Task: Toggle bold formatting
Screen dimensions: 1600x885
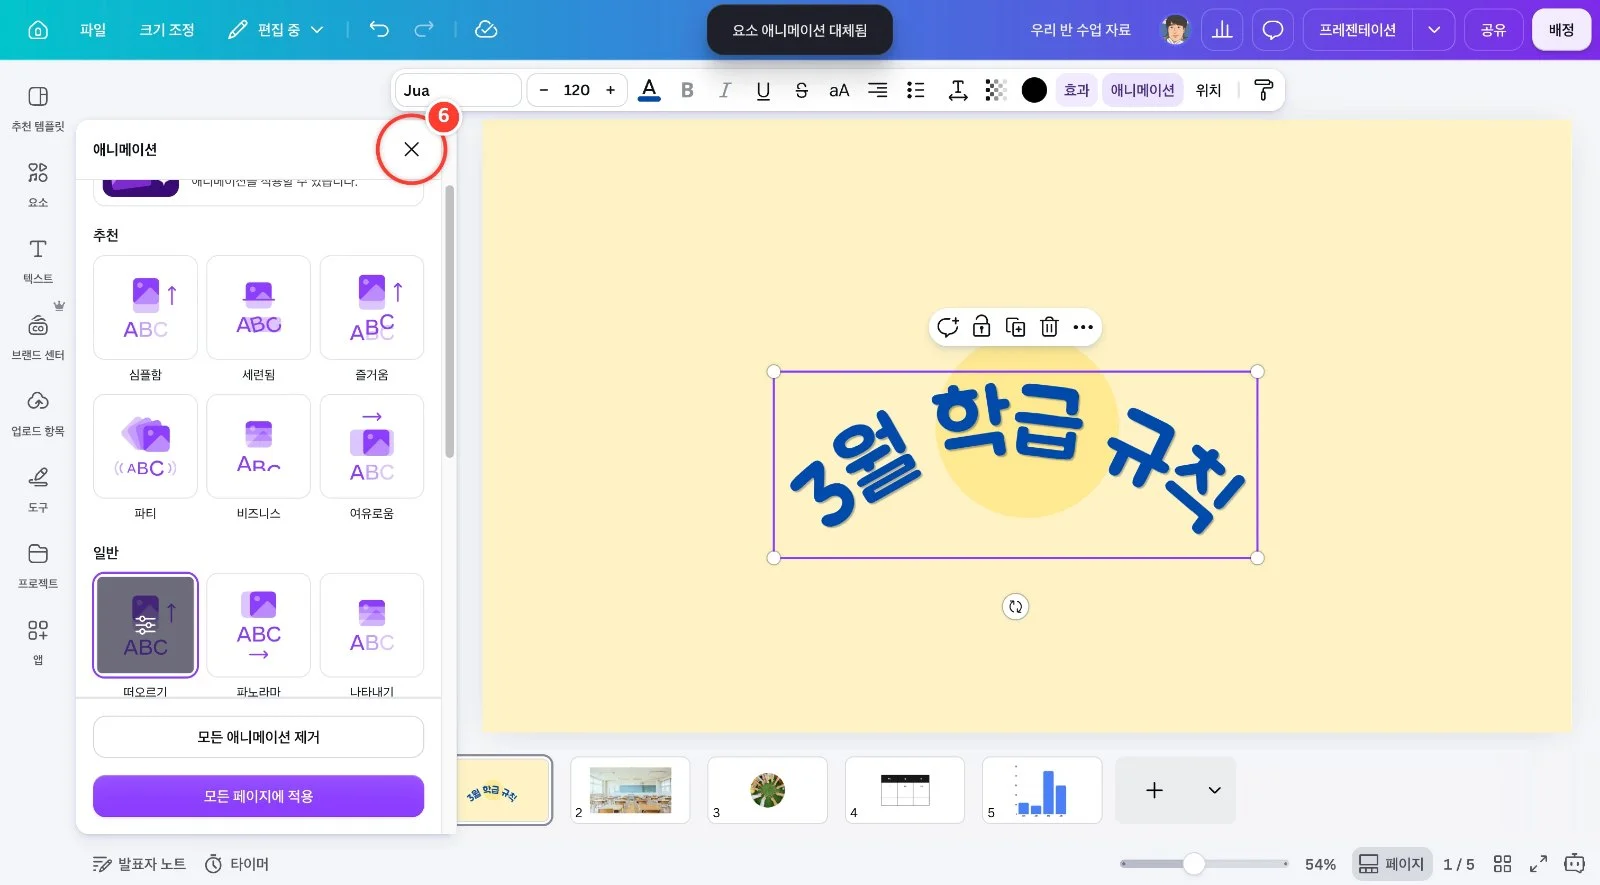Action: (687, 90)
